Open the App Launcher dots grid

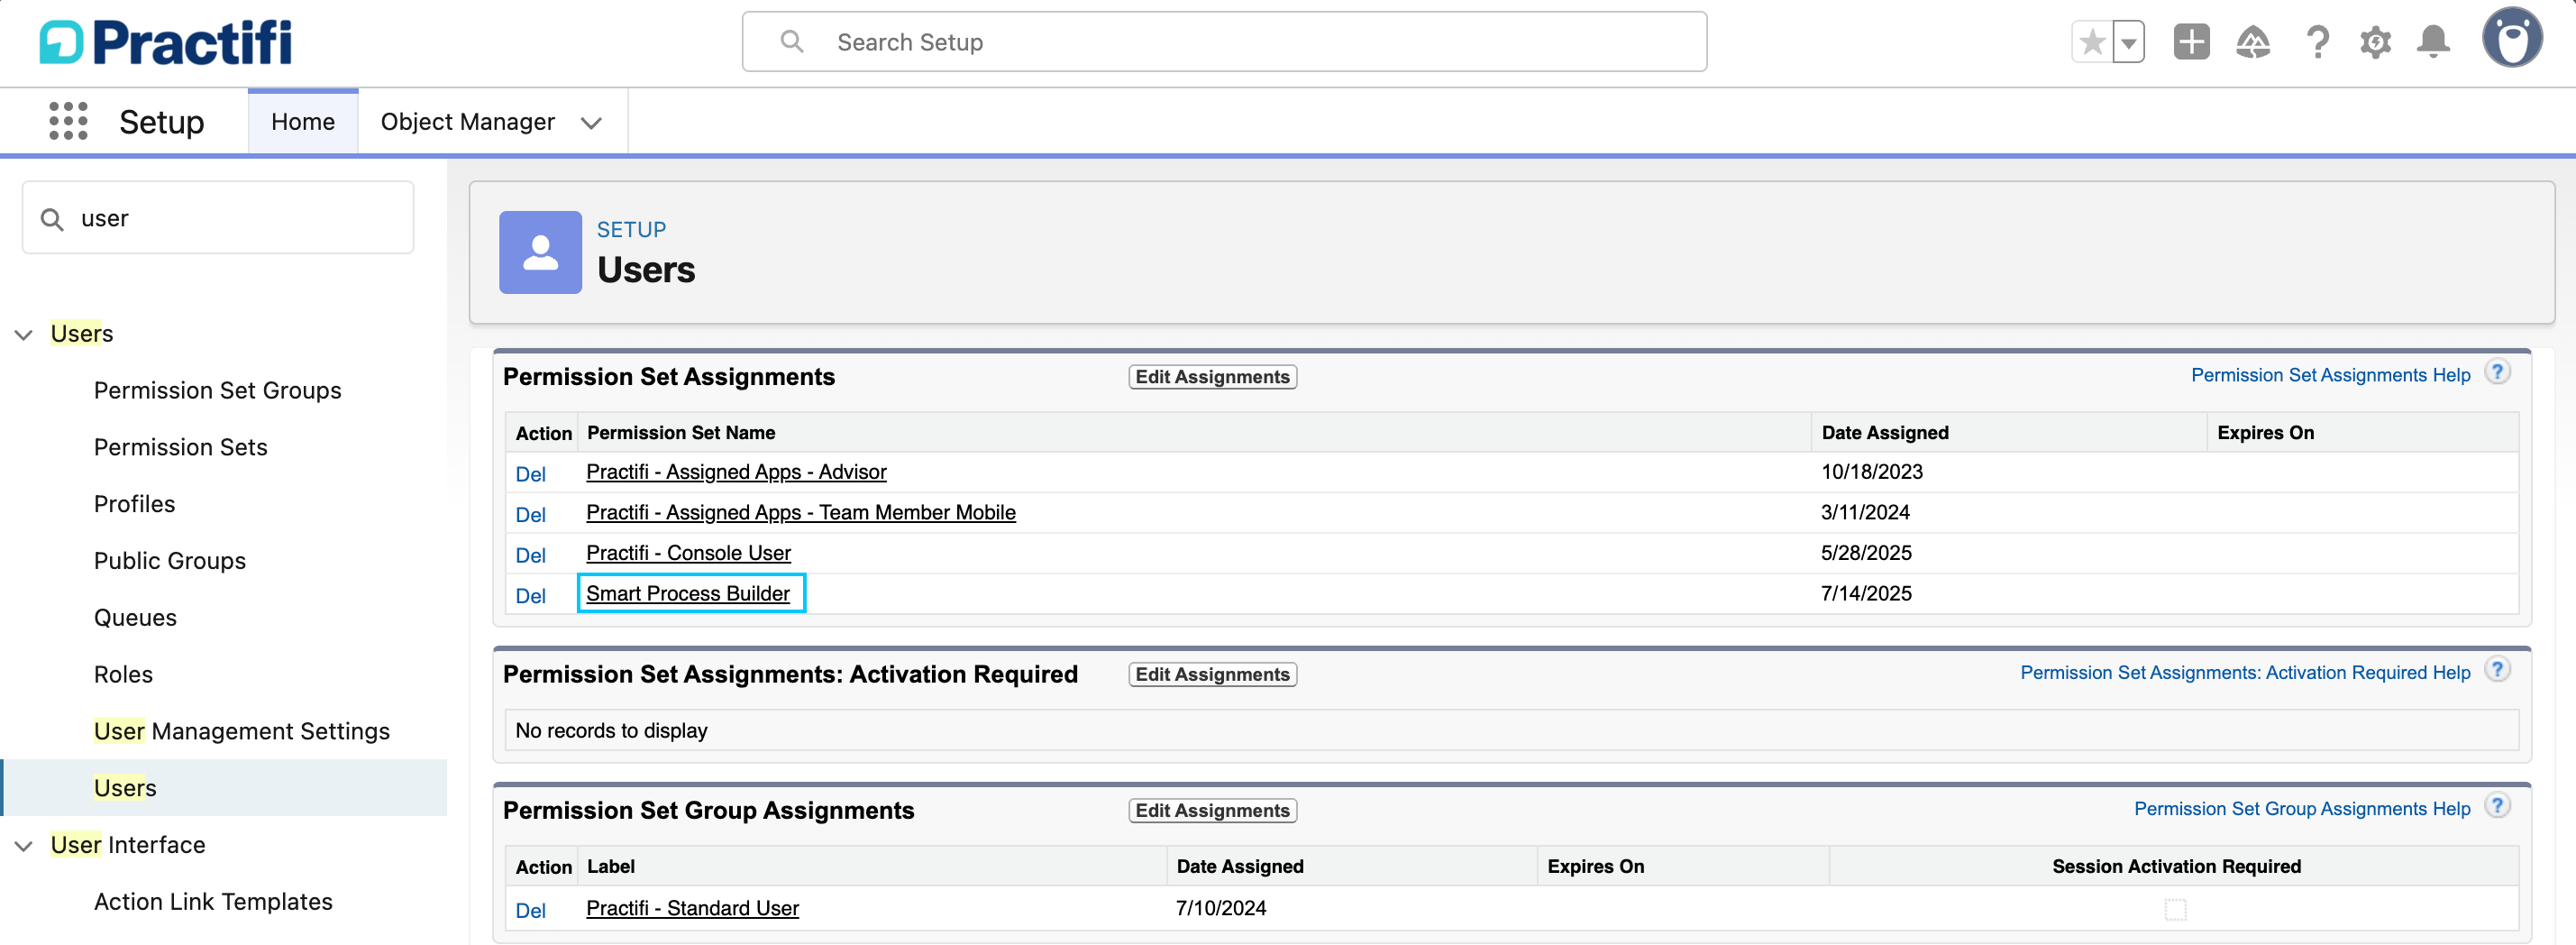tap(68, 121)
